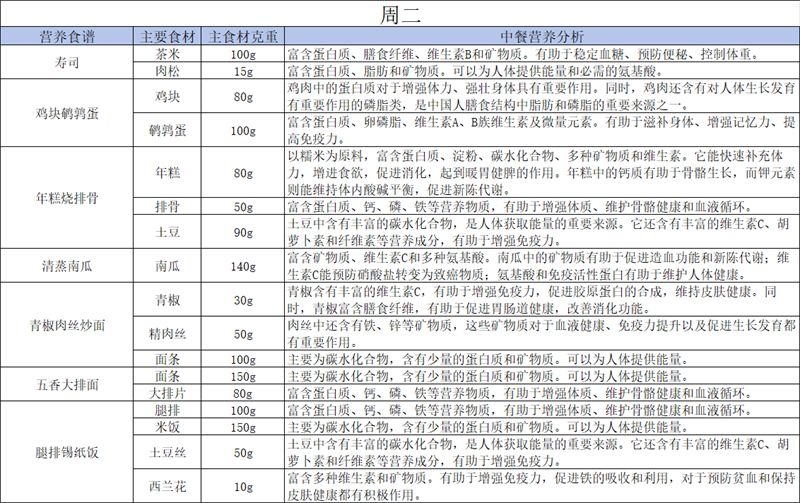Viewport: 800px width, 503px height.
Task: Select the 鸡块鹌鹑蛋 recipe cell
Action: pos(67,114)
